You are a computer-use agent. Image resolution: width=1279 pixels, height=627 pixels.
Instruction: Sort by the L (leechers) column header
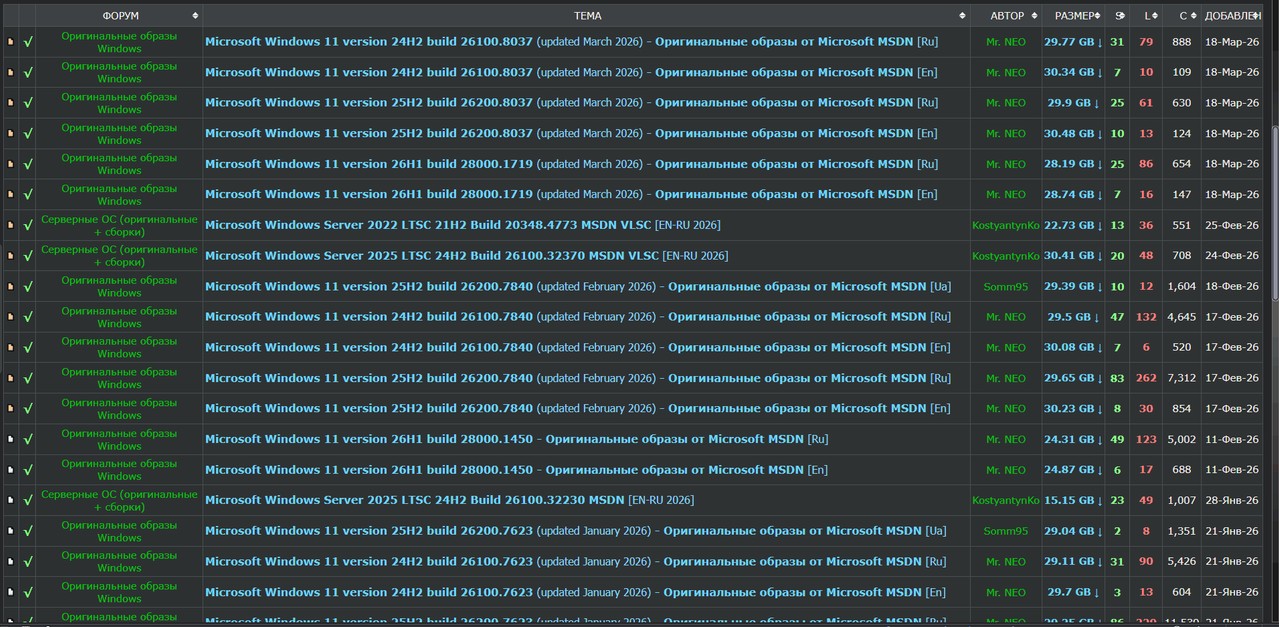[1147, 16]
